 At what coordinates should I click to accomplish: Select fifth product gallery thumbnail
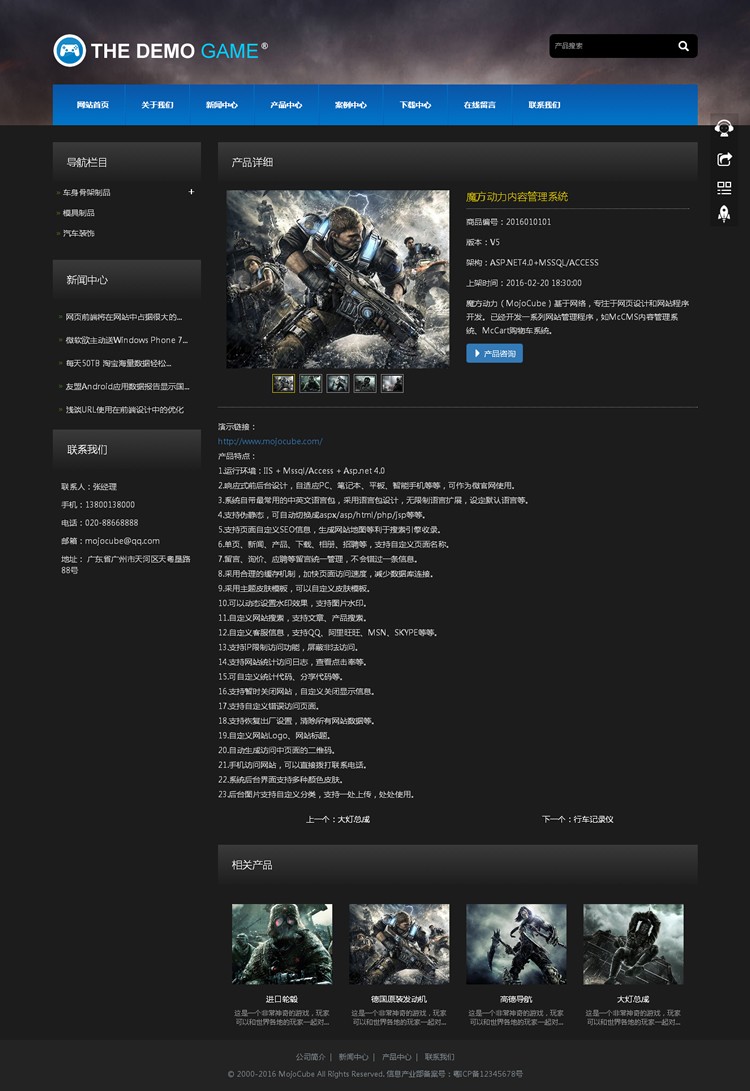pos(392,383)
